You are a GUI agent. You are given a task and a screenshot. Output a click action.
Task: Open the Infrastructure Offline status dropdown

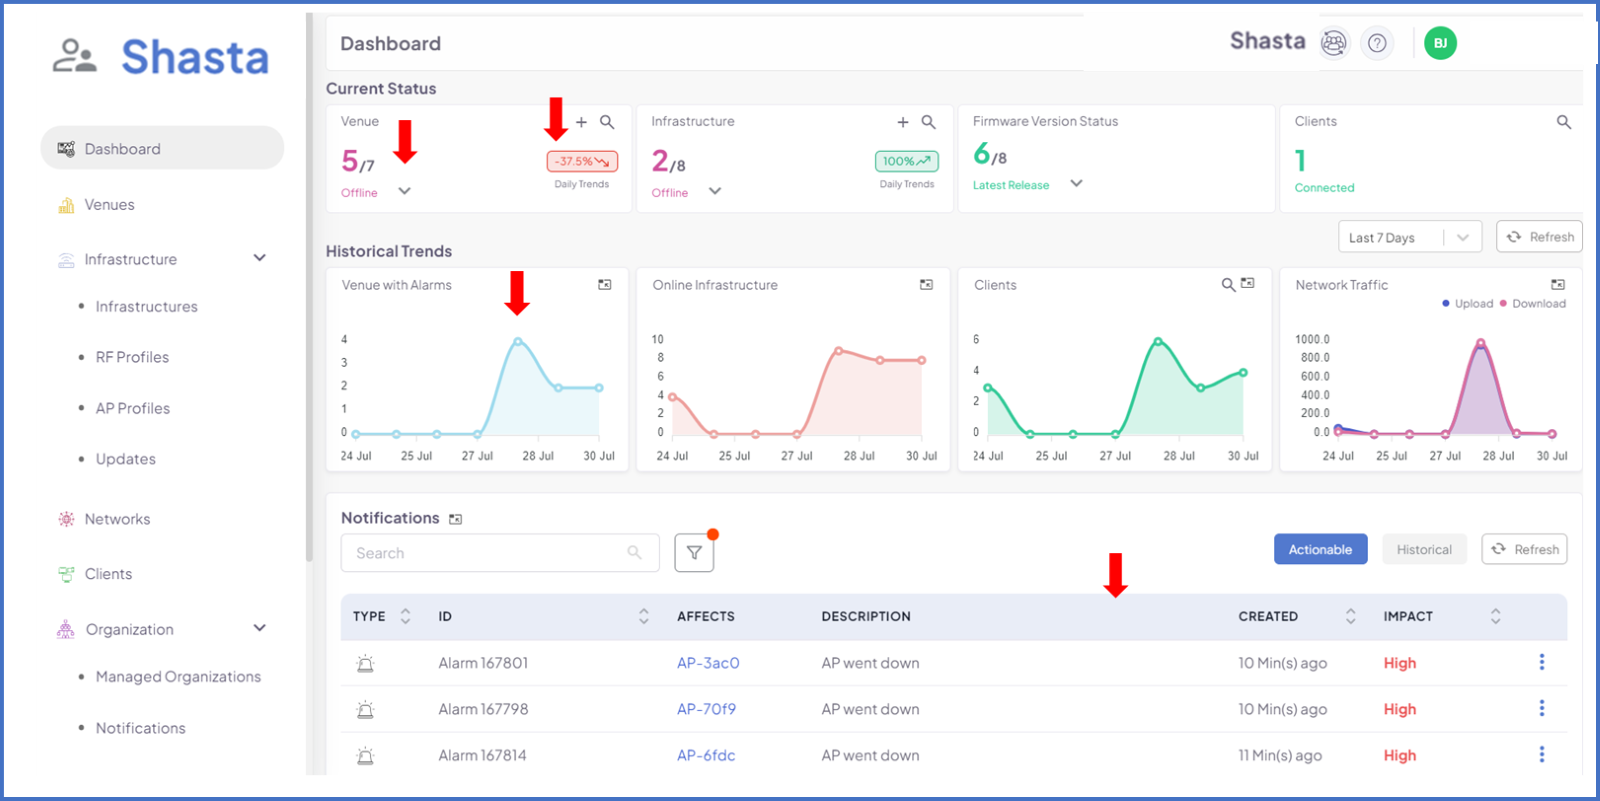point(715,191)
